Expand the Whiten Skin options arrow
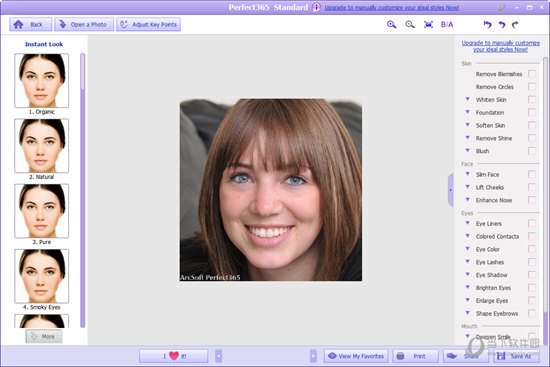550x367 pixels. (468, 99)
